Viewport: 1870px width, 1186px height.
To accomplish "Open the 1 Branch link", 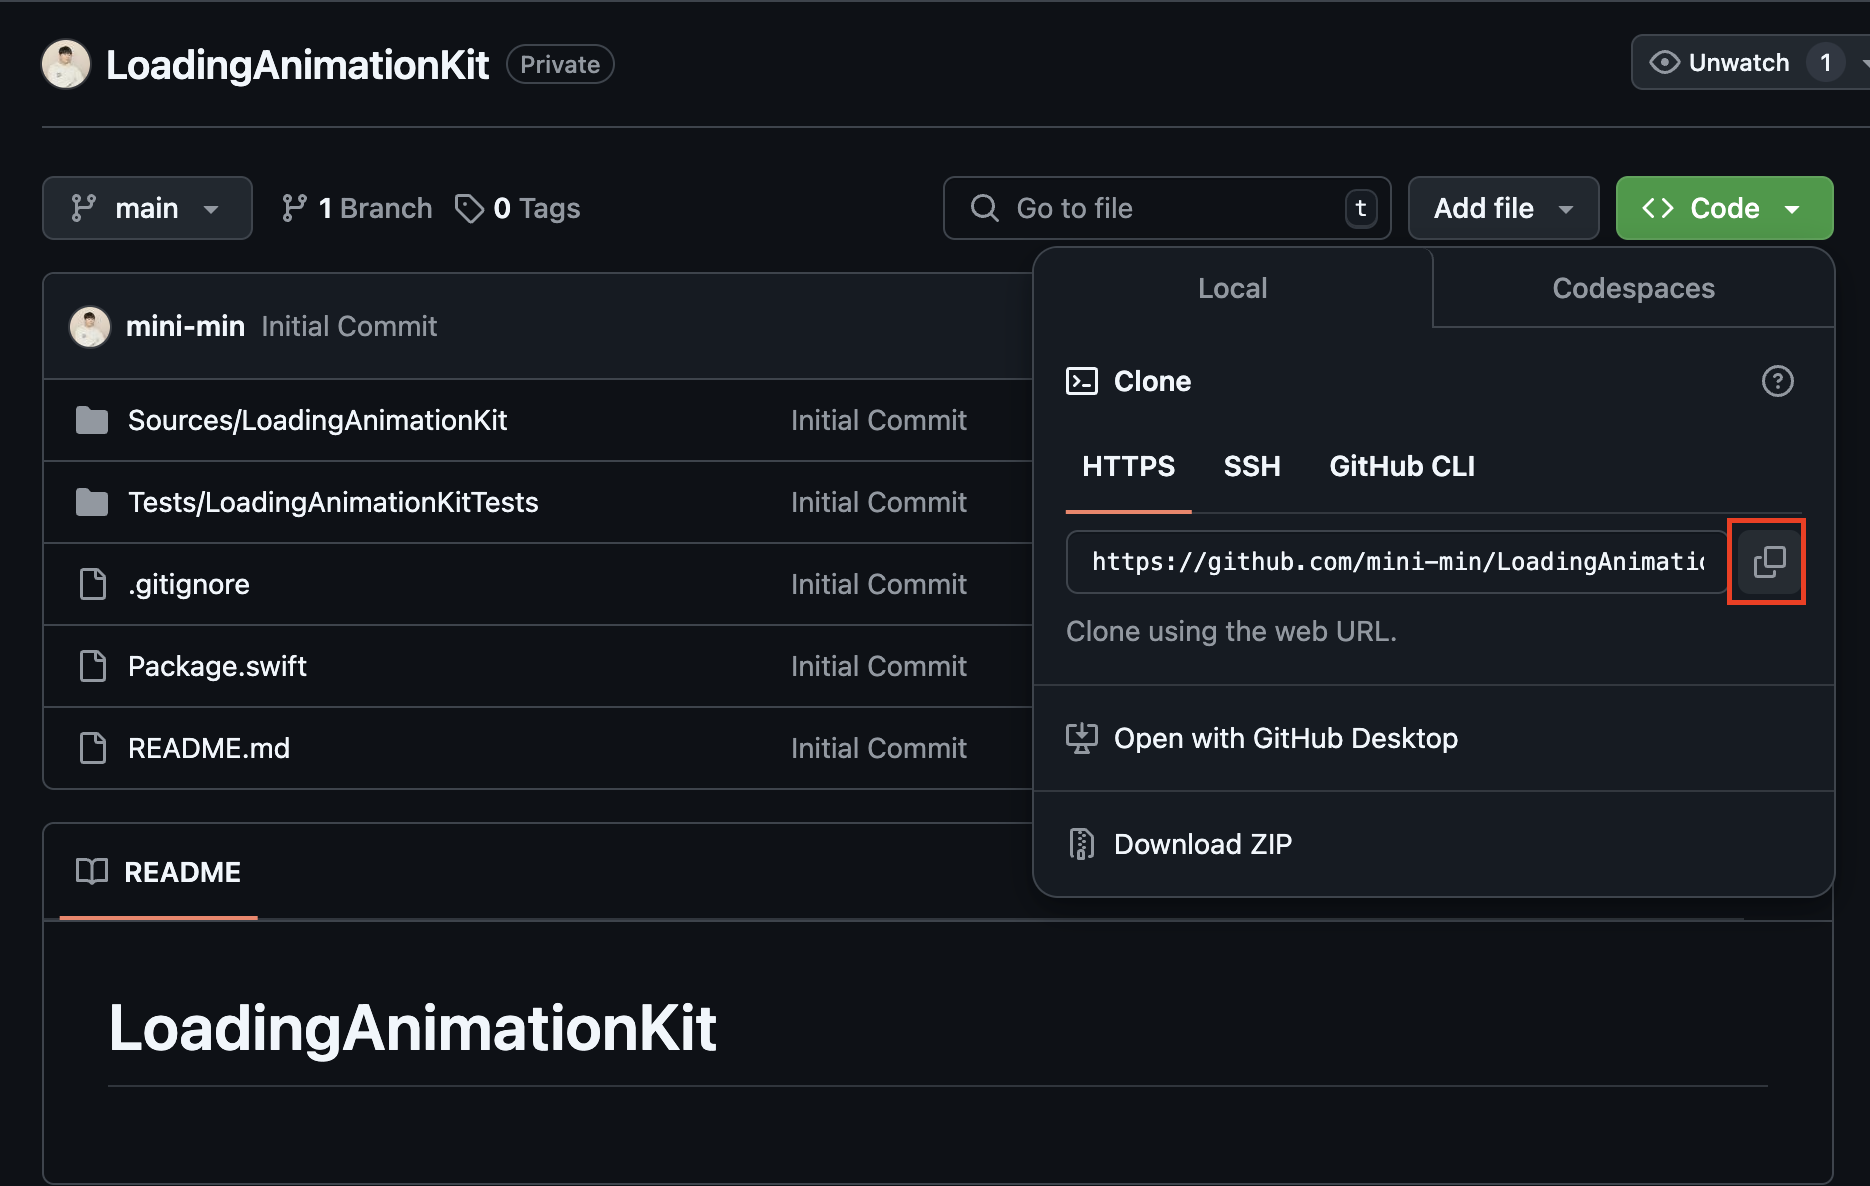I will click(357, 208).
